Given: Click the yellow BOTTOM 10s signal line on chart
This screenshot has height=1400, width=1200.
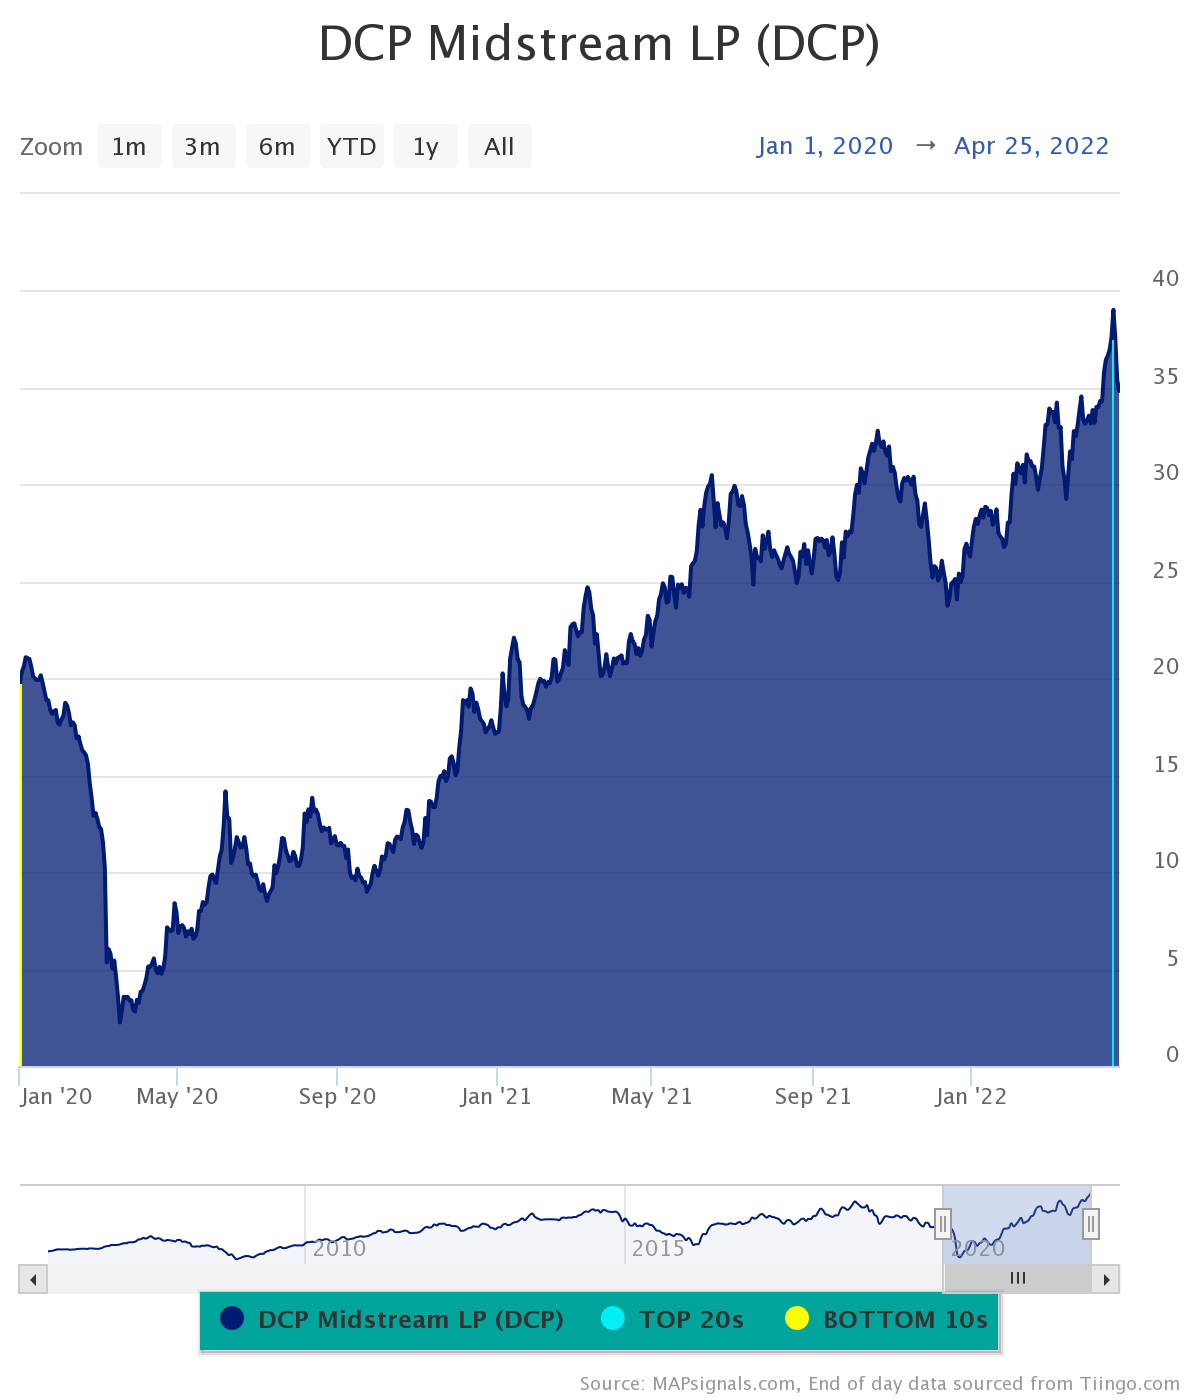Looking at the screenshot, I should tap(21, 875).
